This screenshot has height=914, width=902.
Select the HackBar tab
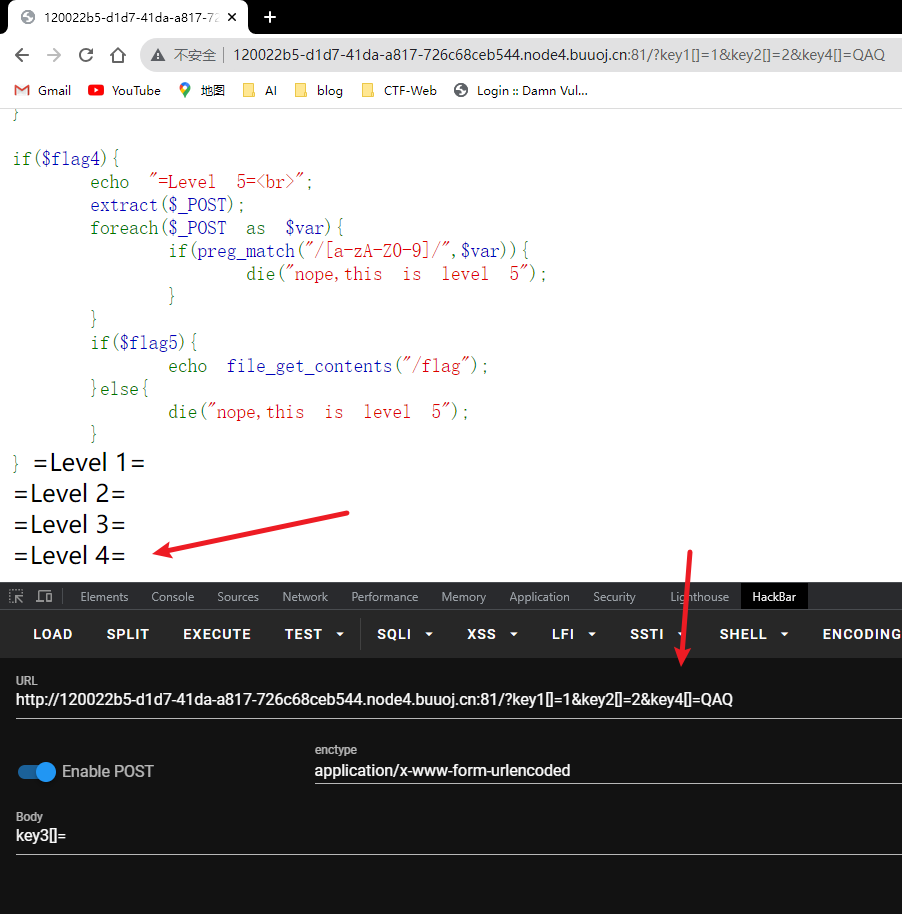[x=774, y=596]
